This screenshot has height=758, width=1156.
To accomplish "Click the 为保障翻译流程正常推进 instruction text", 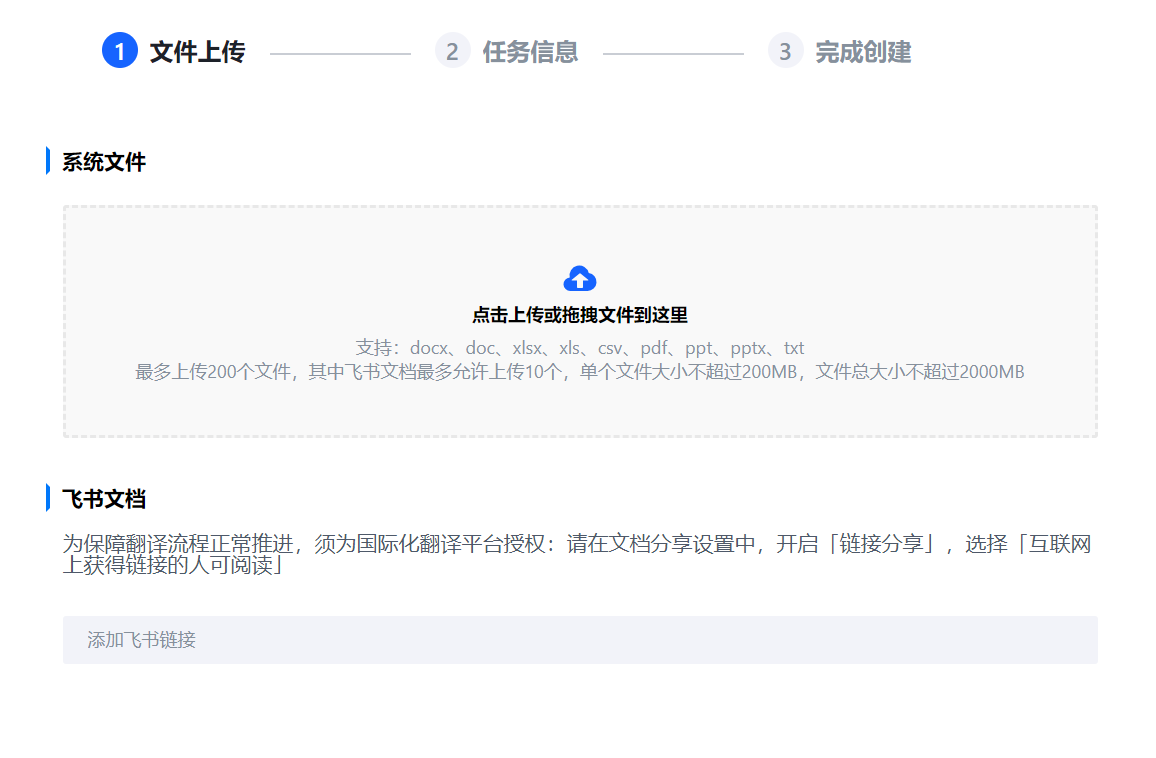I will 180,545.
